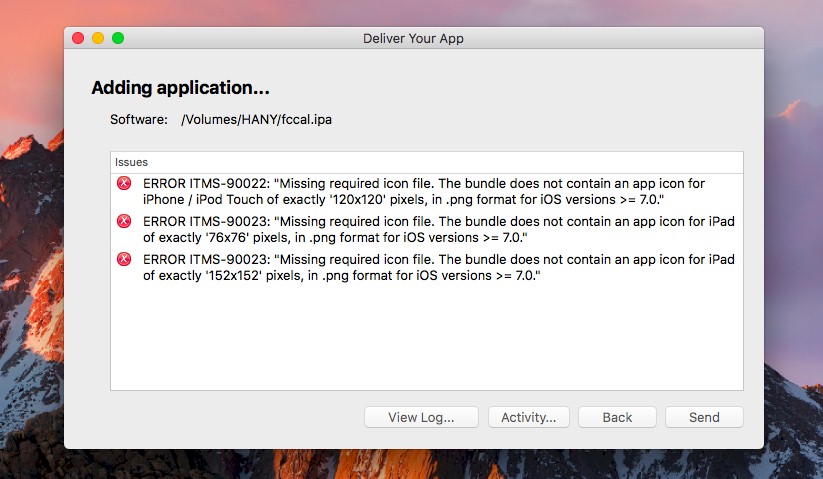Select the ERROR ITMS-90022 120x120 issue row
Image resolution: width=823 pixels, height=479 pixels.
(427, 191)
